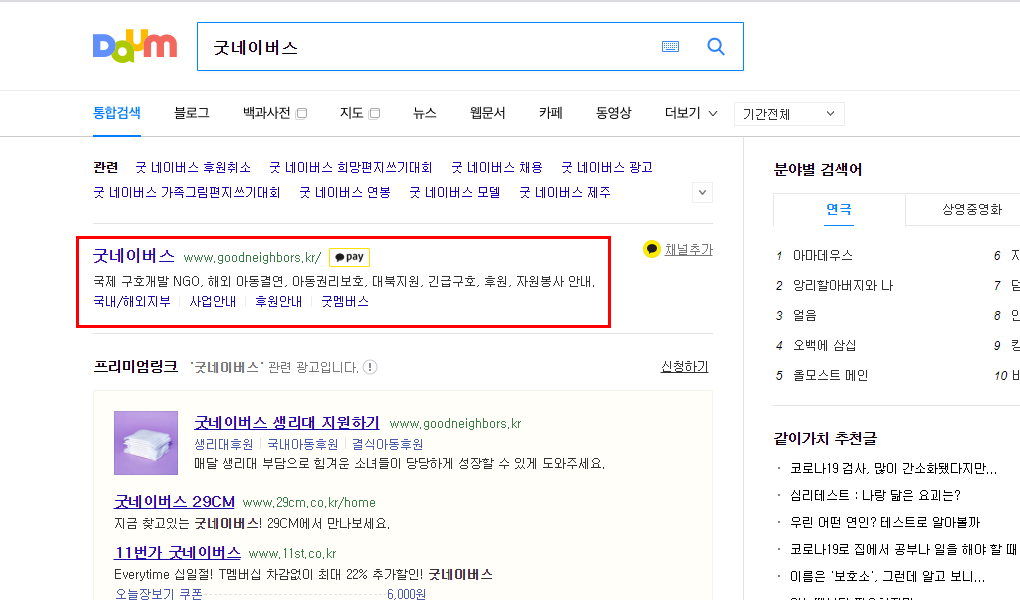This screenshot has height=600, width=1020.
Task: Open the 11번가 굿네이버스 ad link
Action: point(178,553)
